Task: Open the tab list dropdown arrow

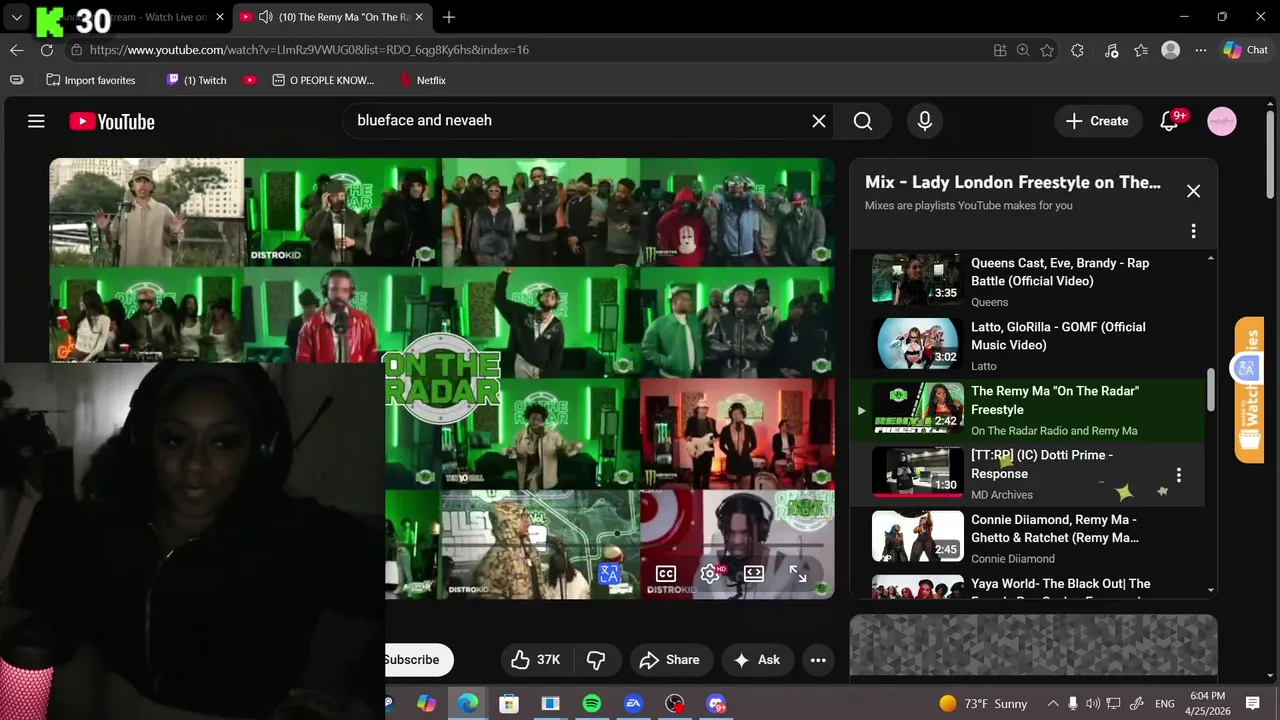Action: click(x=17, y=17)
